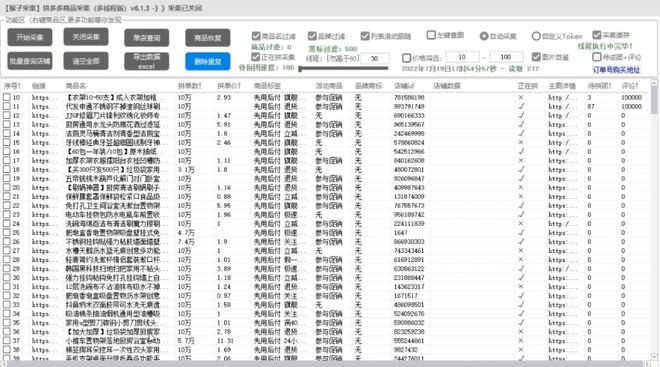Check the checkbox for row 15
The image size is (660, 367).
7,142
